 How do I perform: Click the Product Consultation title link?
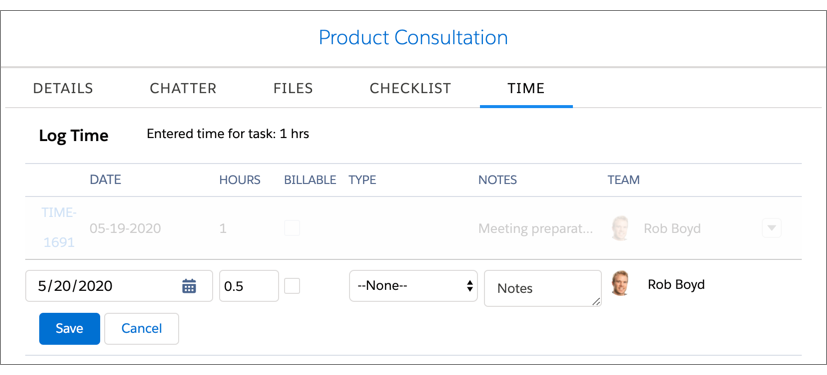413,37
